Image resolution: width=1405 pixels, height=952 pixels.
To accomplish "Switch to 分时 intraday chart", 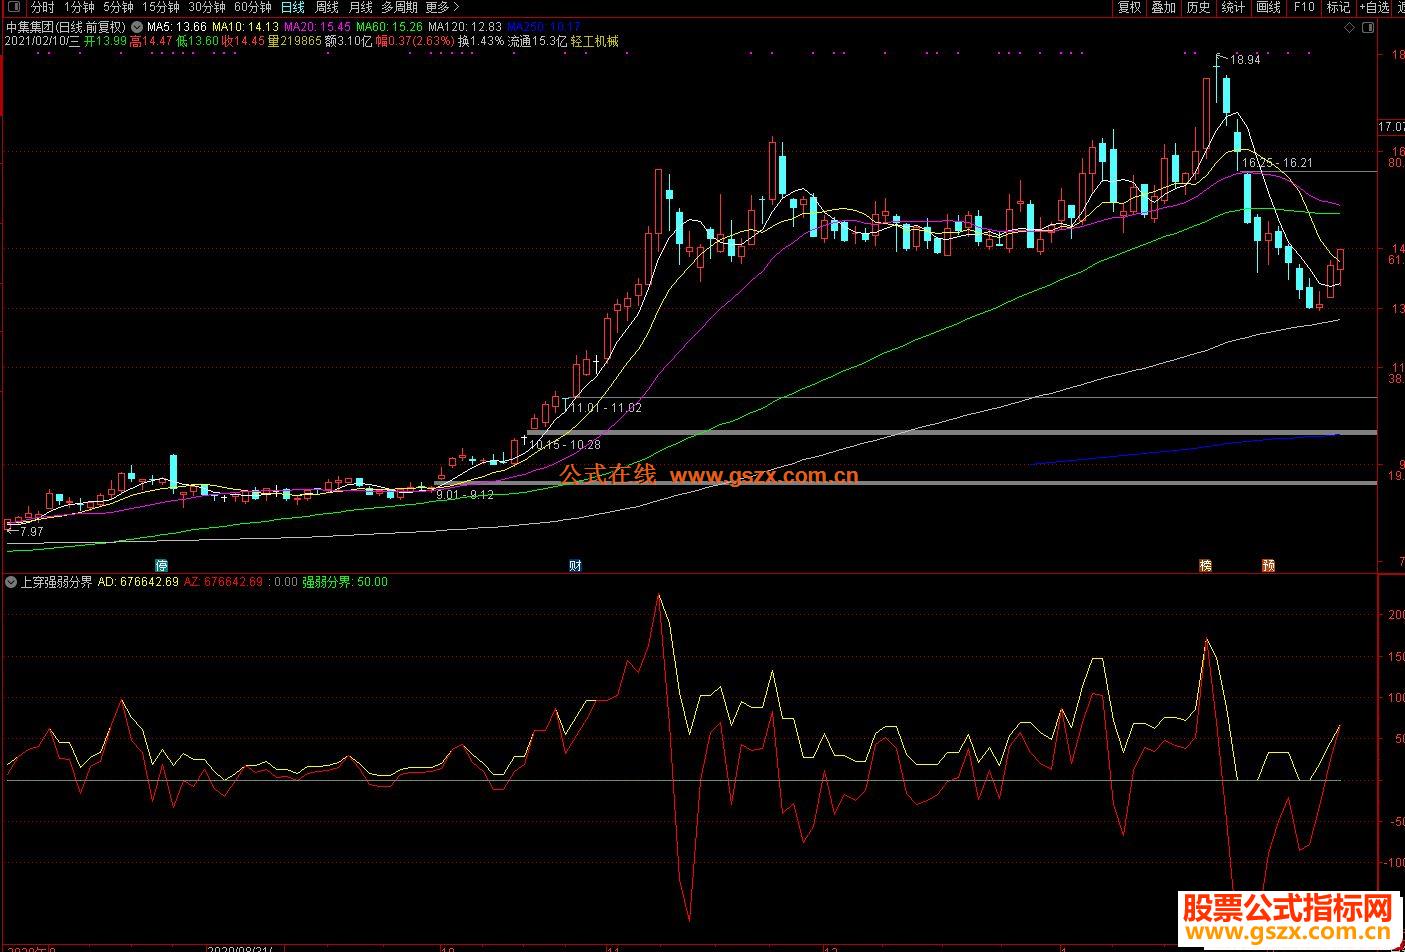I will point(43,7).
